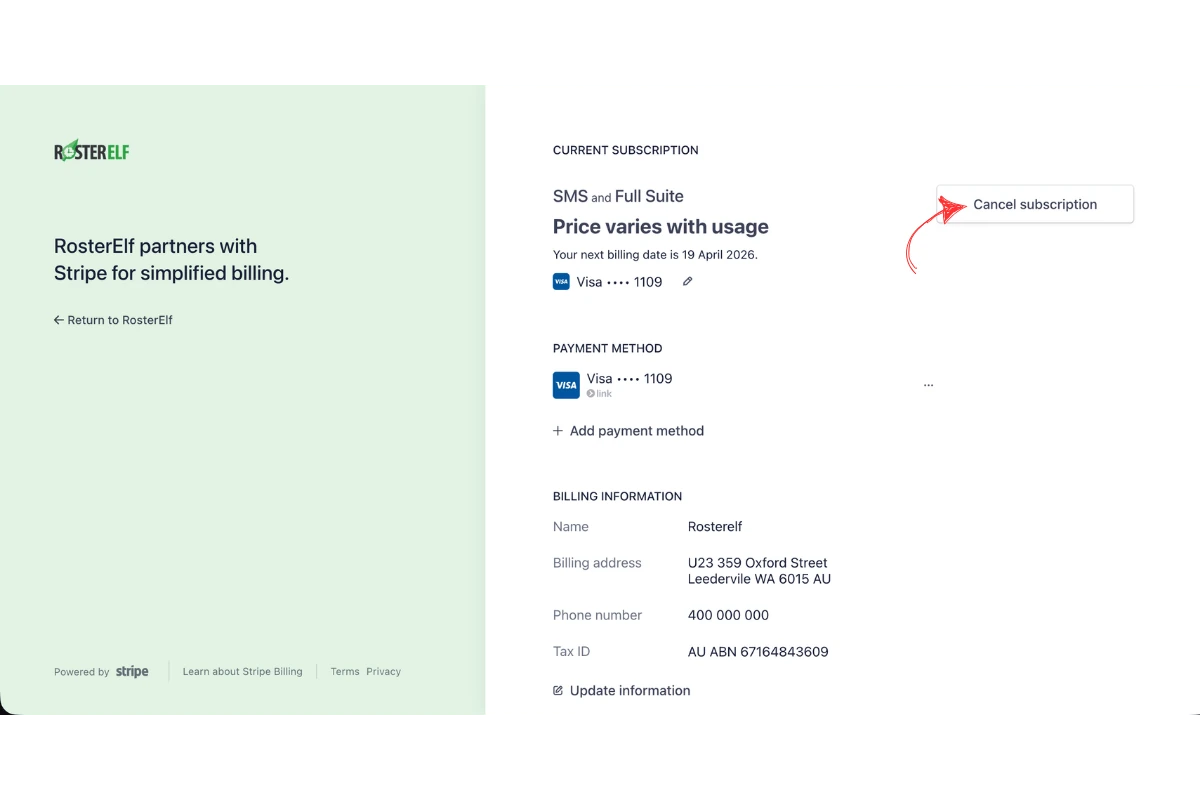The image size is (1200, 800).
Task: Click the 'link' label under Visa 1109
Action: click(x=599, y=394)
